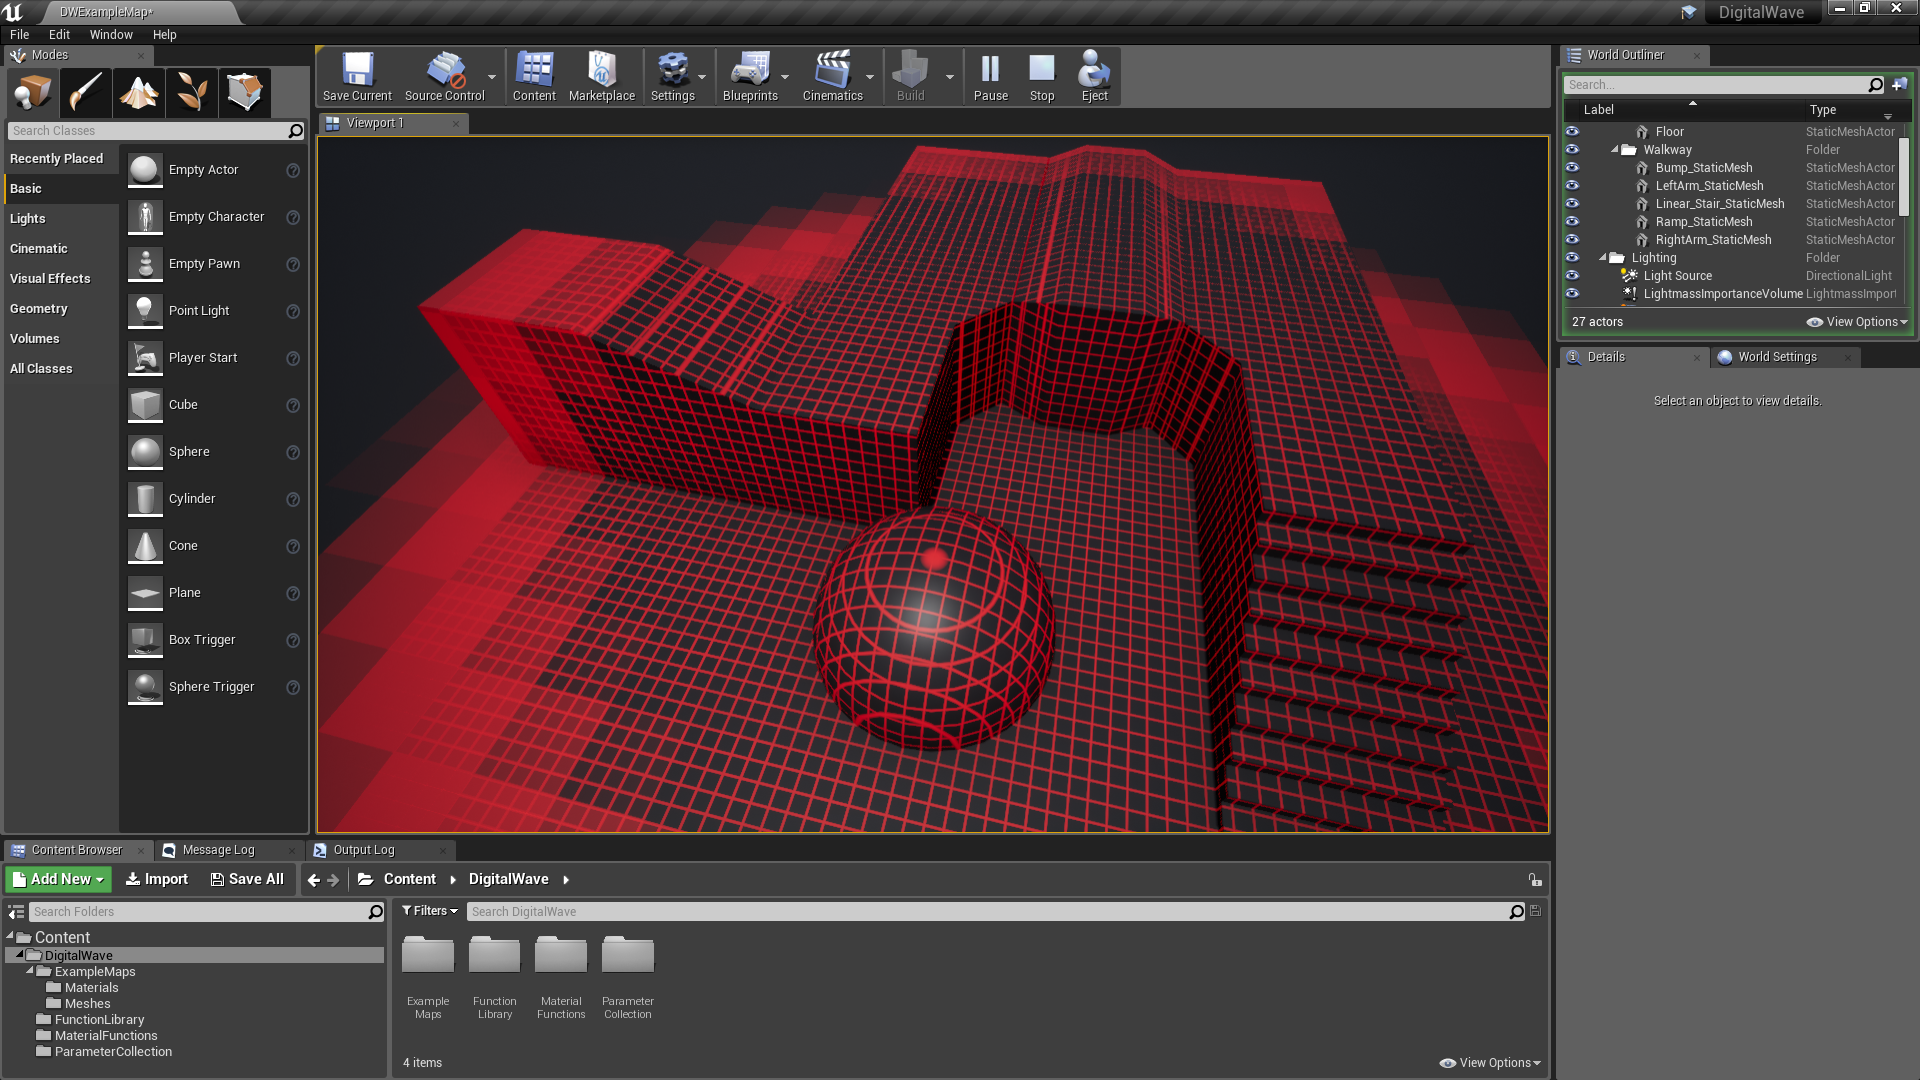Hide LeftArm_StaticMesh with eye icon
This screenshot has height=1080, width=1920.
tap(1572, 186)
